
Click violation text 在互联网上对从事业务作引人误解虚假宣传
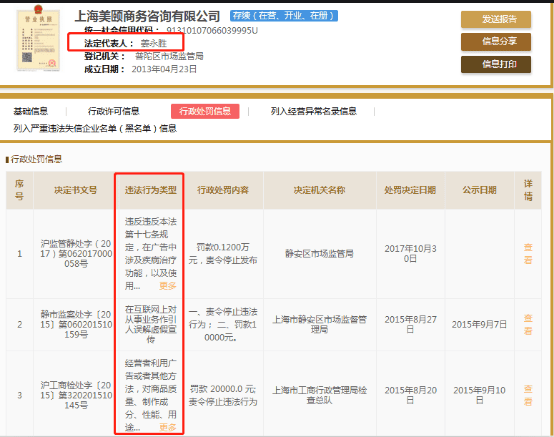pyautogui.click(x=151, y=324)
